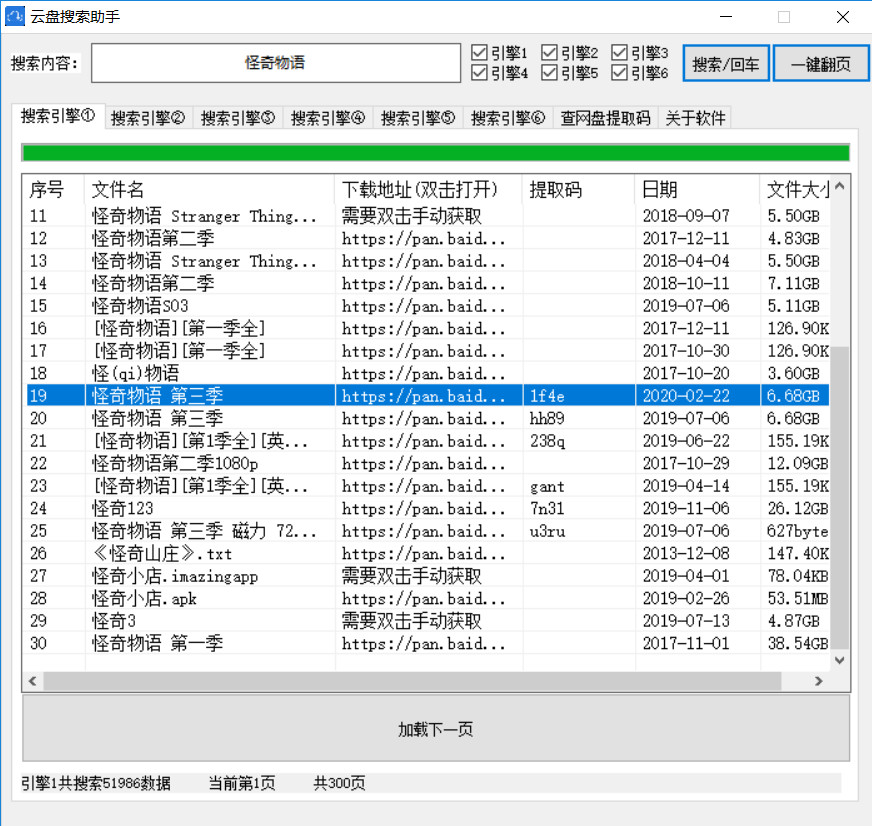Click the 加载下一页 load next page button

(436, 728)
